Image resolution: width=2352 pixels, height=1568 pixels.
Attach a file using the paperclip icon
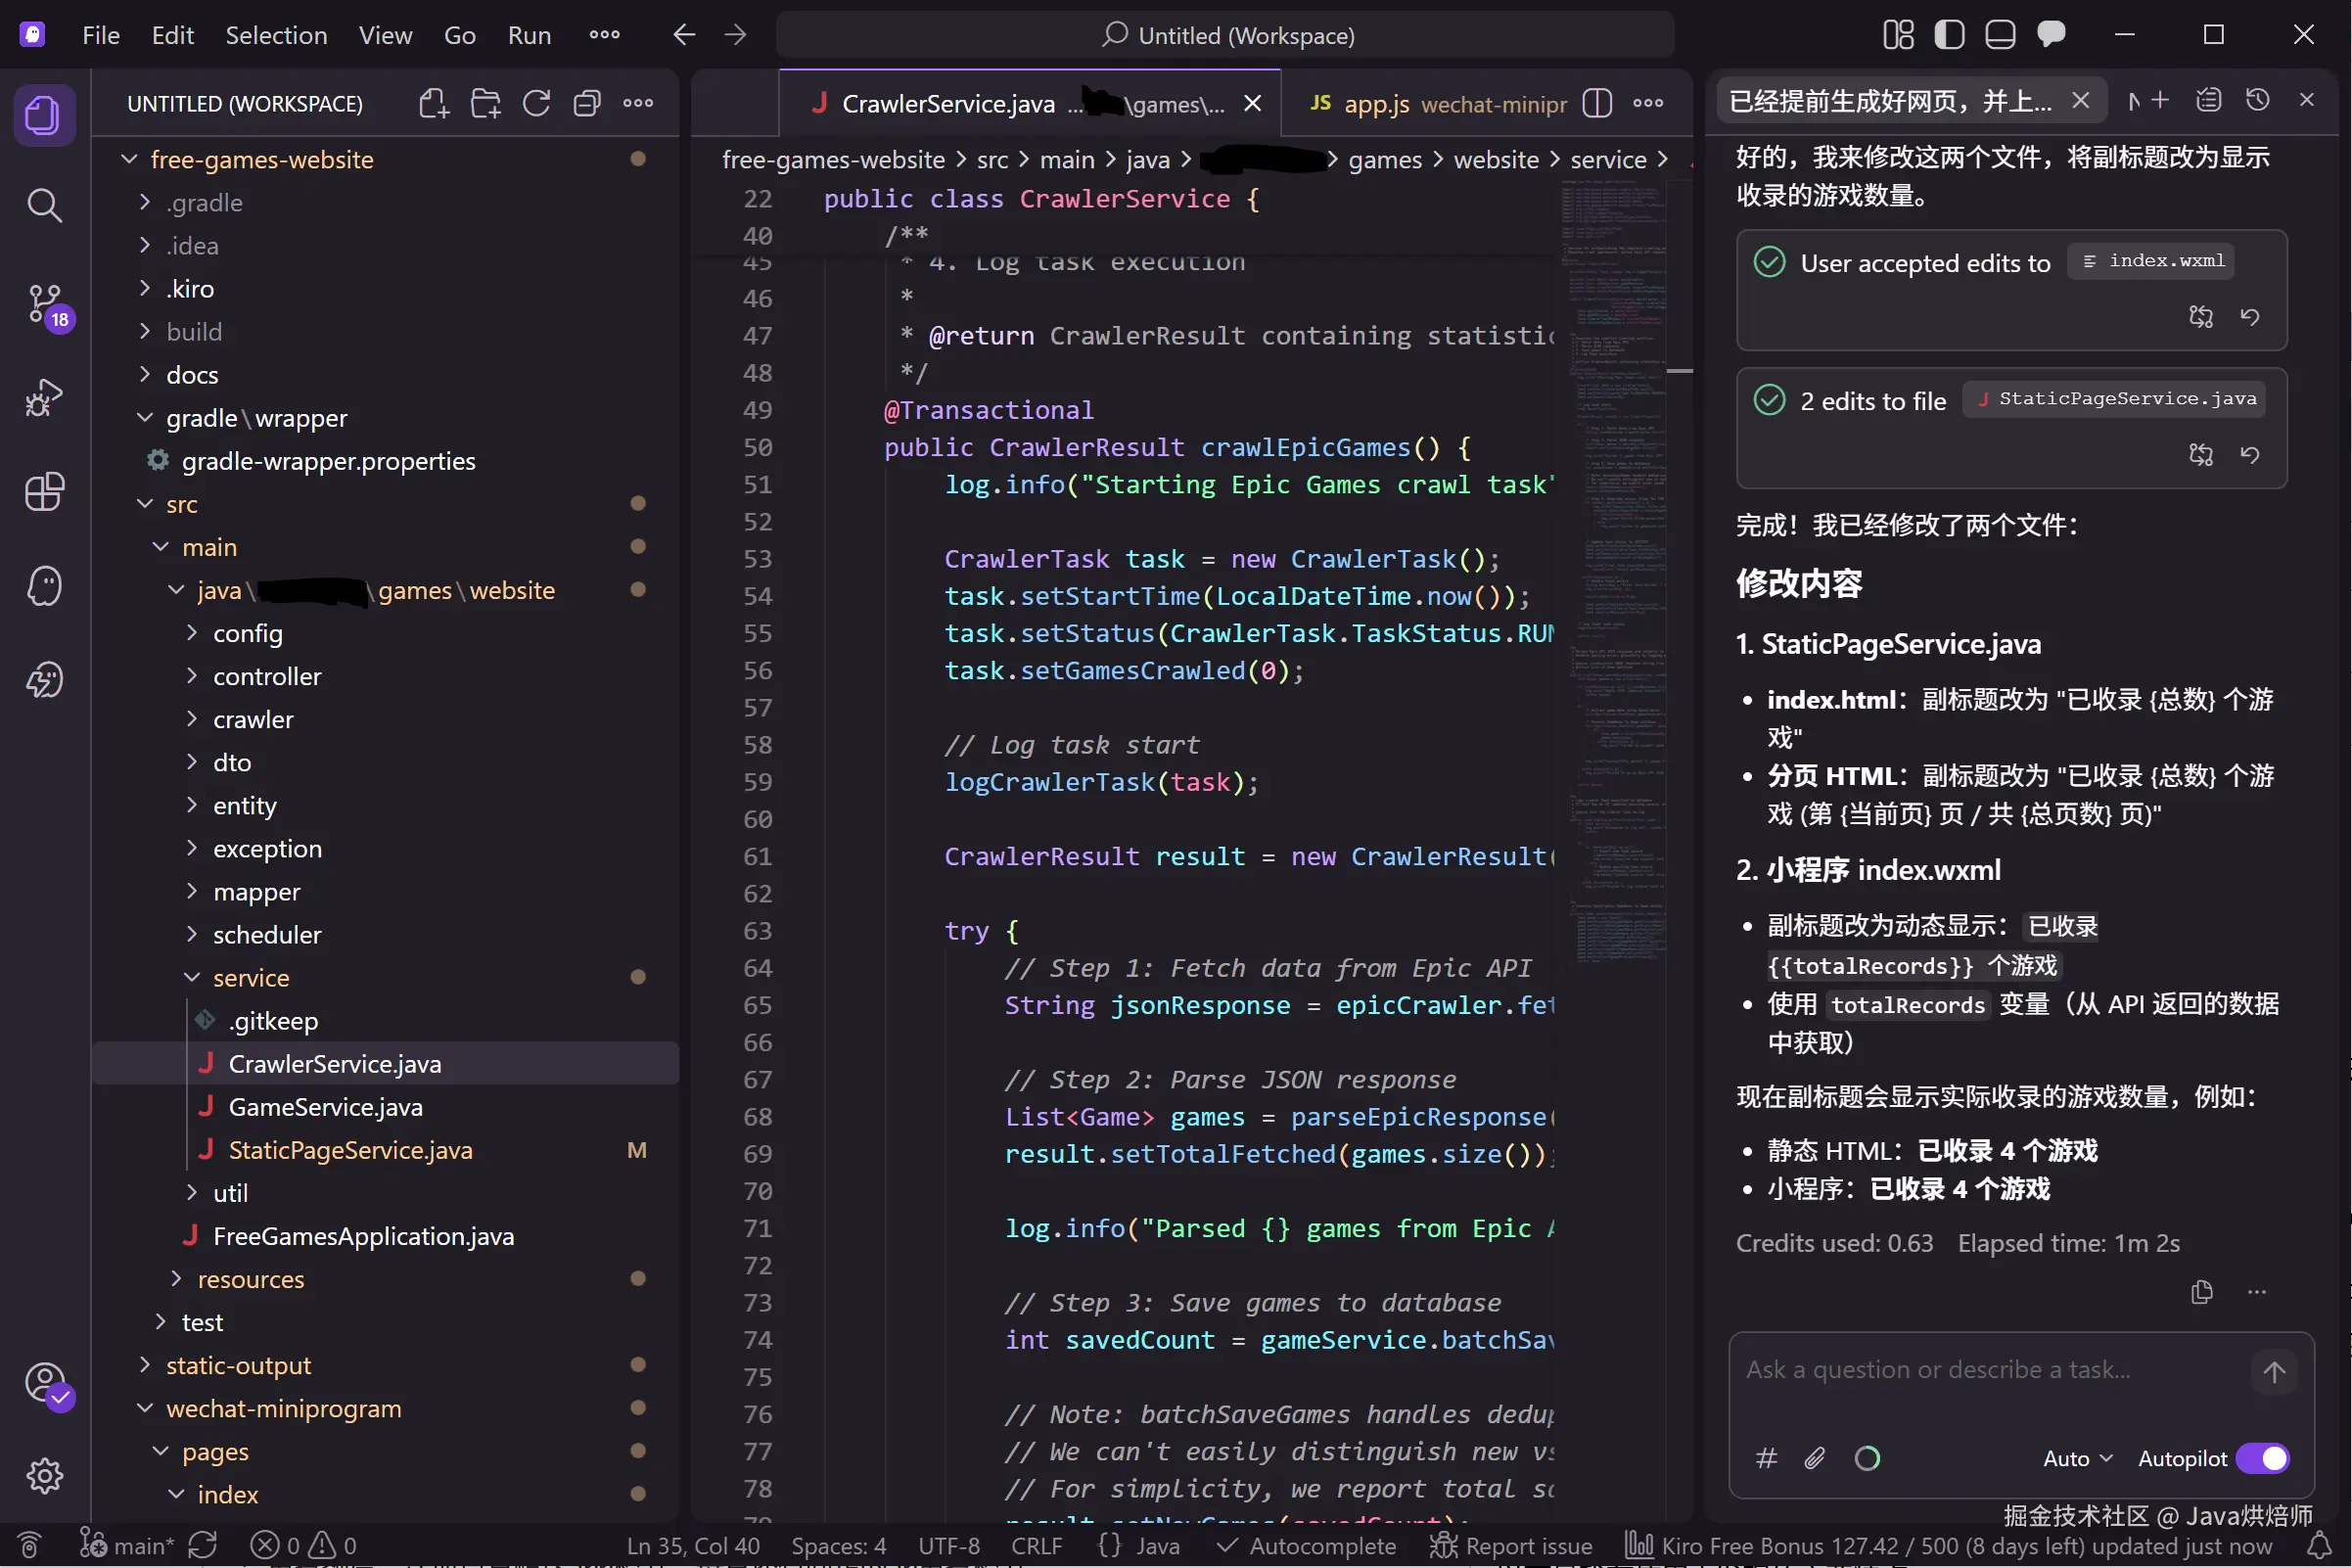(1814, 1458)
